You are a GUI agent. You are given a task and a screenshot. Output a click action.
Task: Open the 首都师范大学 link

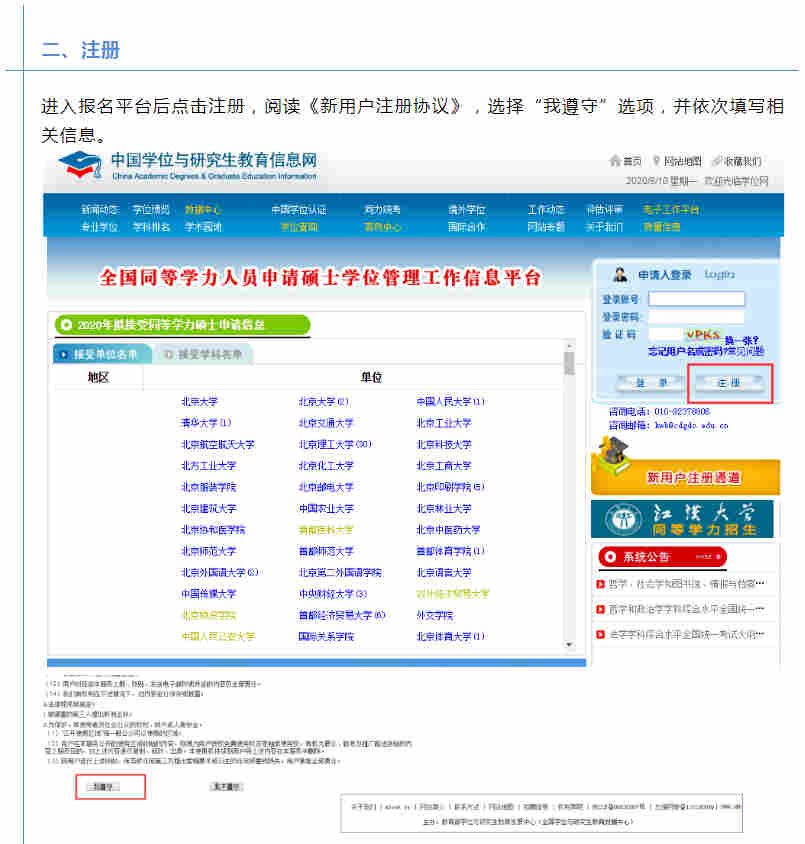pos(326,551)
